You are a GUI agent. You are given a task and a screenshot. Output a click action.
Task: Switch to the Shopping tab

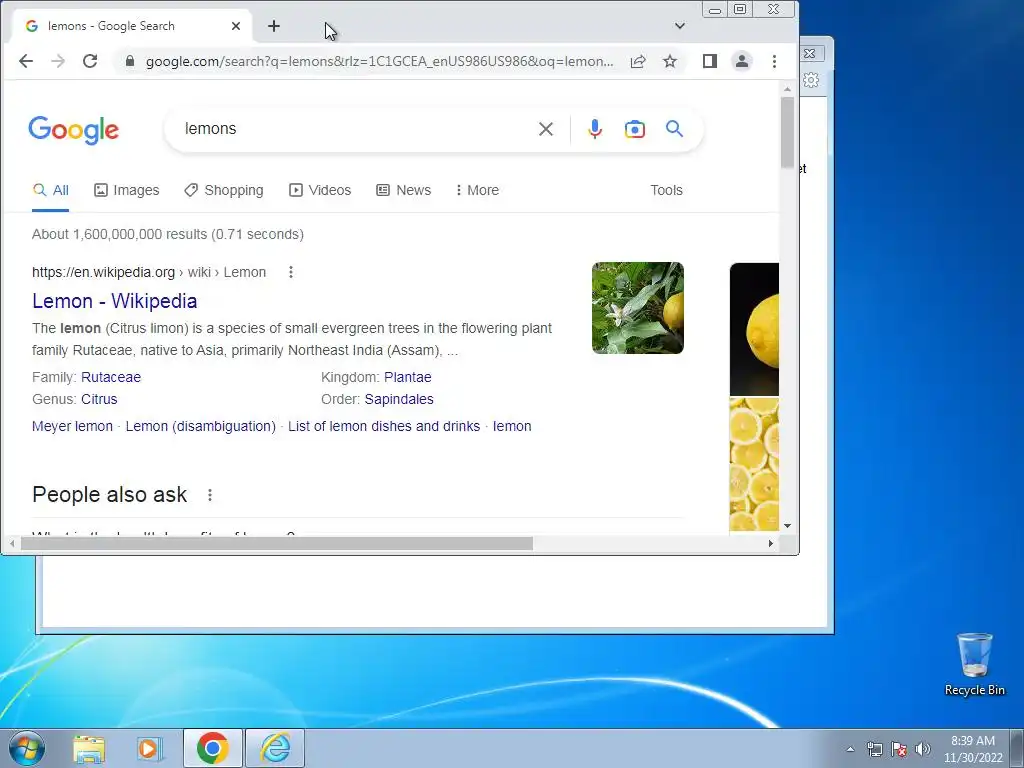coord(224,190)
